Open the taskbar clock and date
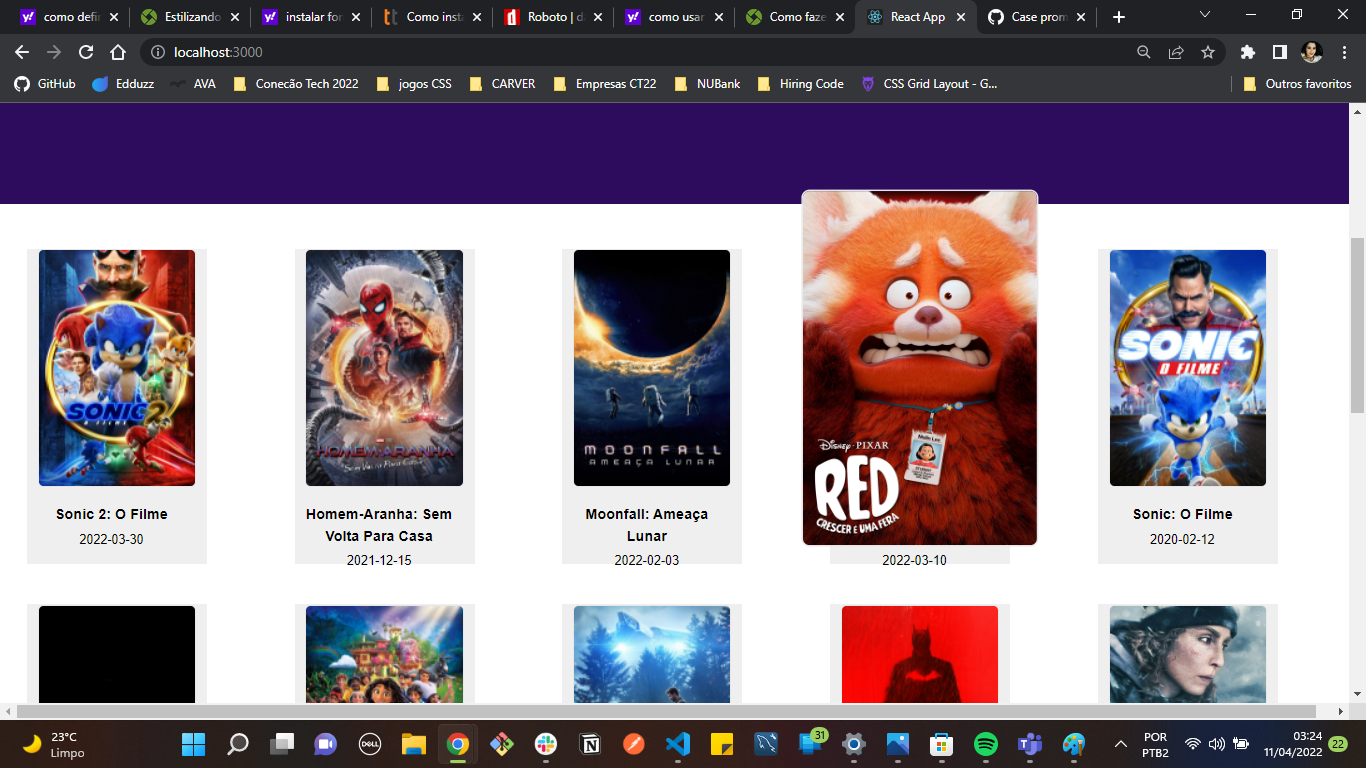 [1292, 744]
